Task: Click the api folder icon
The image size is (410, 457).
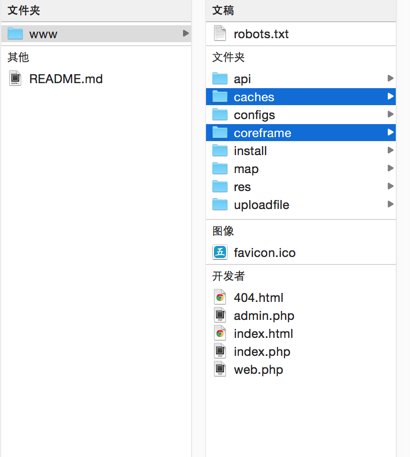Action: point(220,79)
